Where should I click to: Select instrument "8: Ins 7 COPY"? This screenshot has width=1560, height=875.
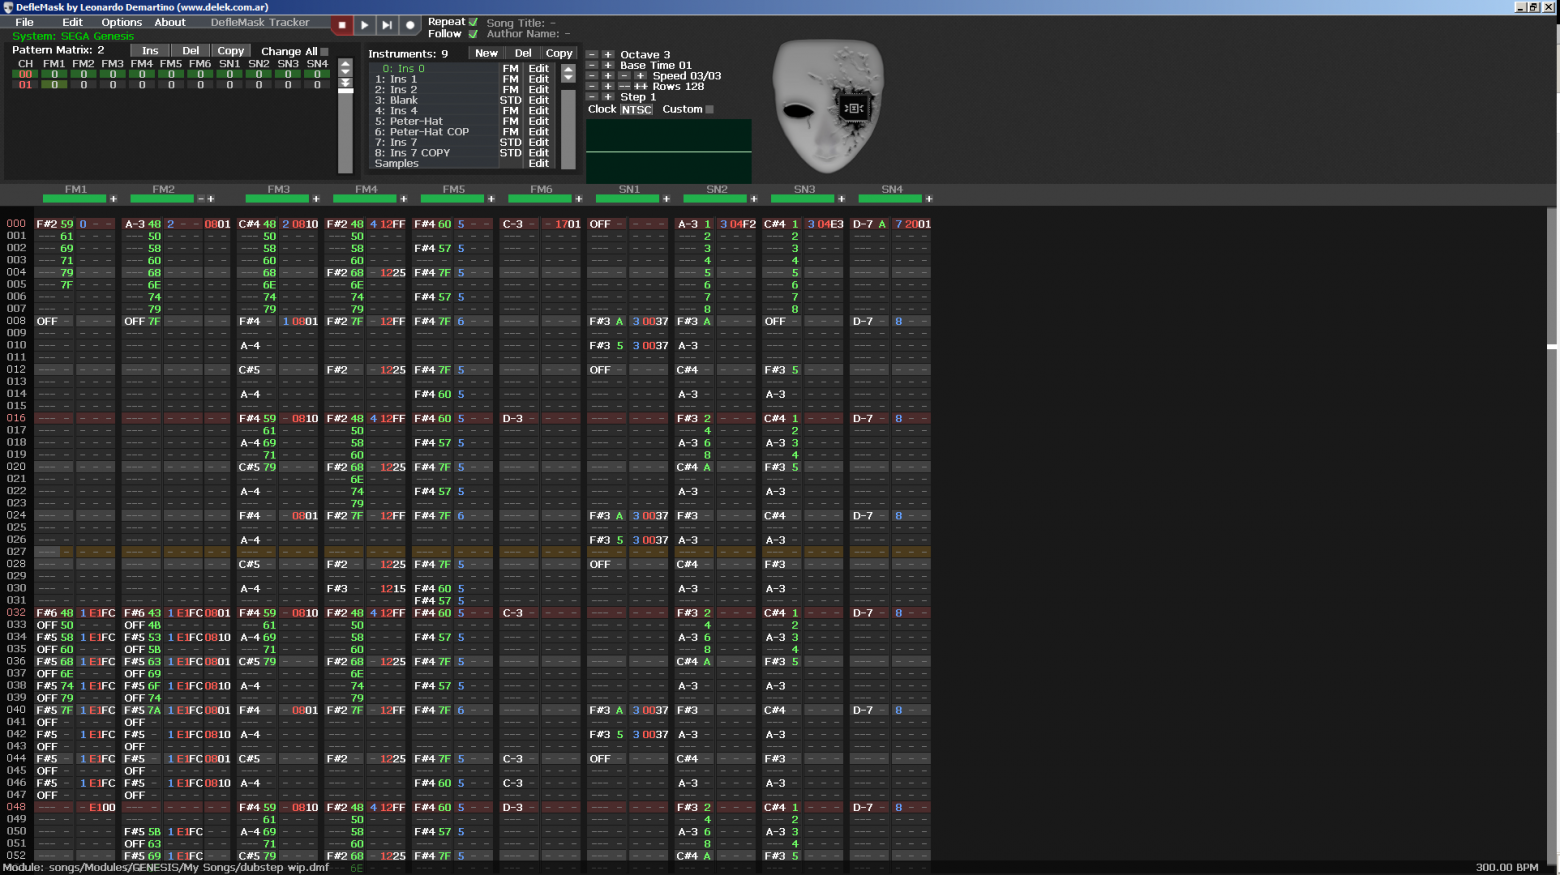(x=435, y=153)
